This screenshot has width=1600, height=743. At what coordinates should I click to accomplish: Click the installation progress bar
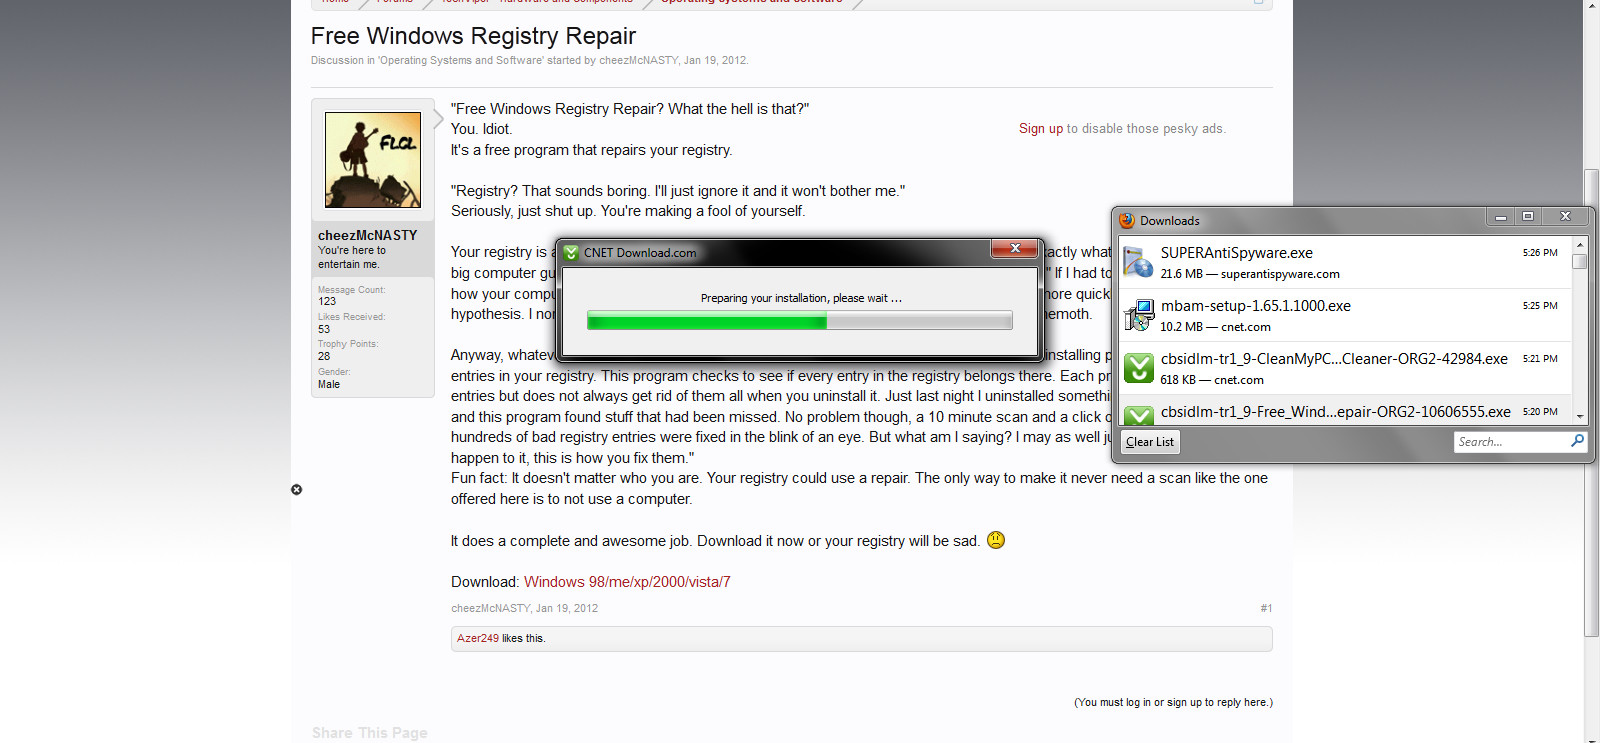[799, 321]
